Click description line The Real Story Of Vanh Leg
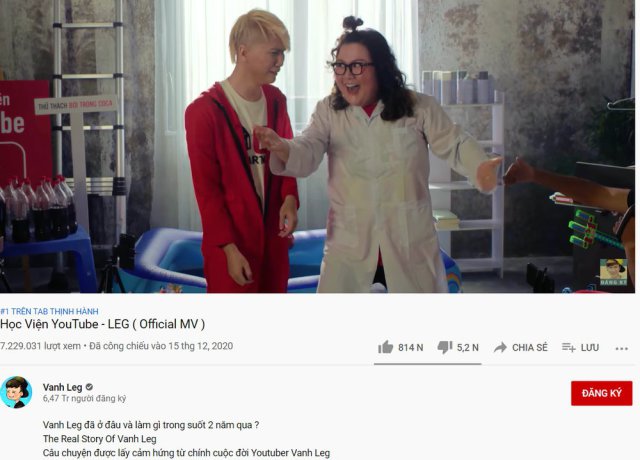 [x=100, y=439]
